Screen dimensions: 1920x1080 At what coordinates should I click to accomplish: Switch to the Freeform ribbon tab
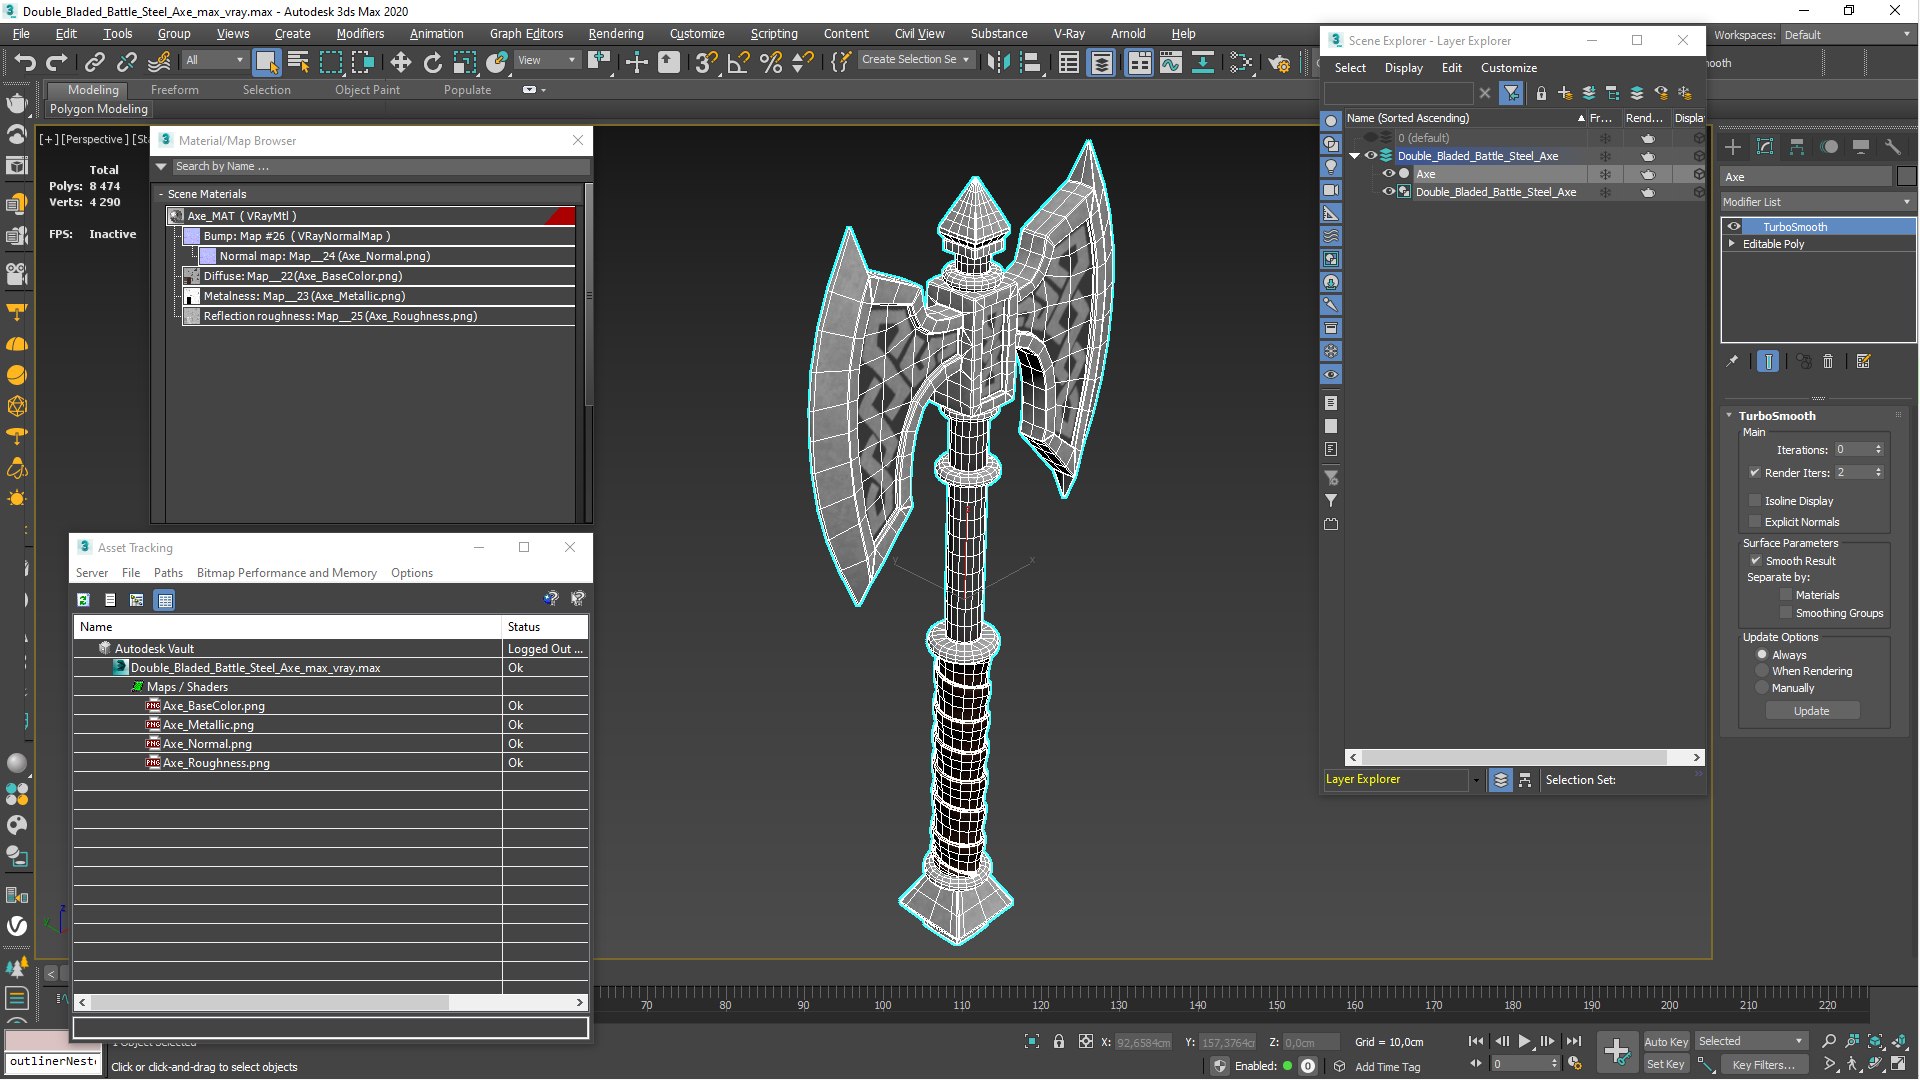click(175, 90)
